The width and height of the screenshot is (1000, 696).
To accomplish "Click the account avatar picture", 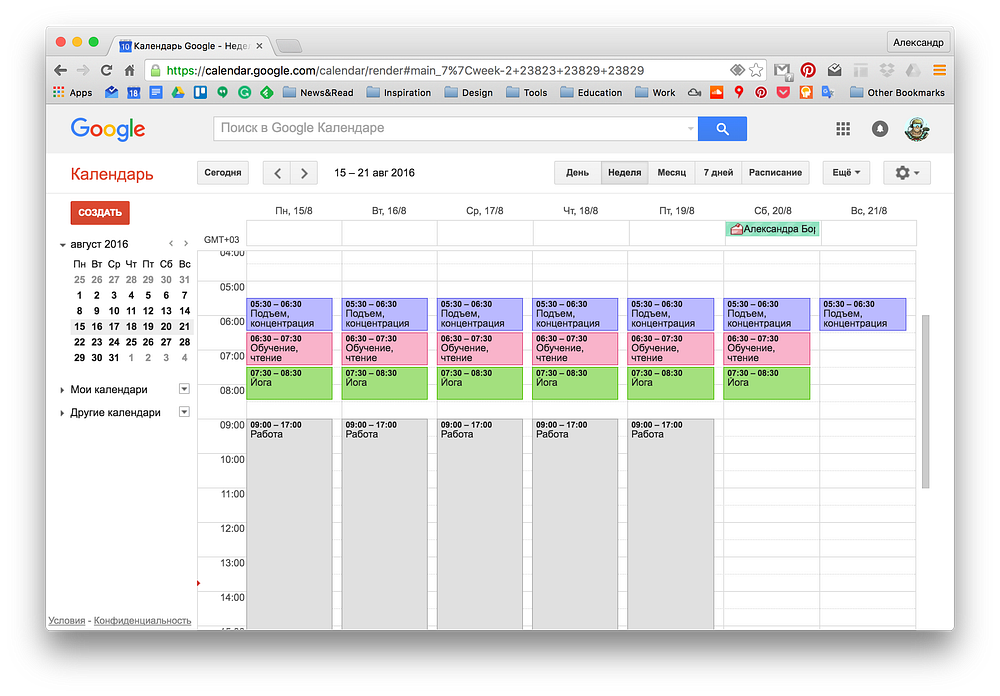I will click(x=916, y=129).
